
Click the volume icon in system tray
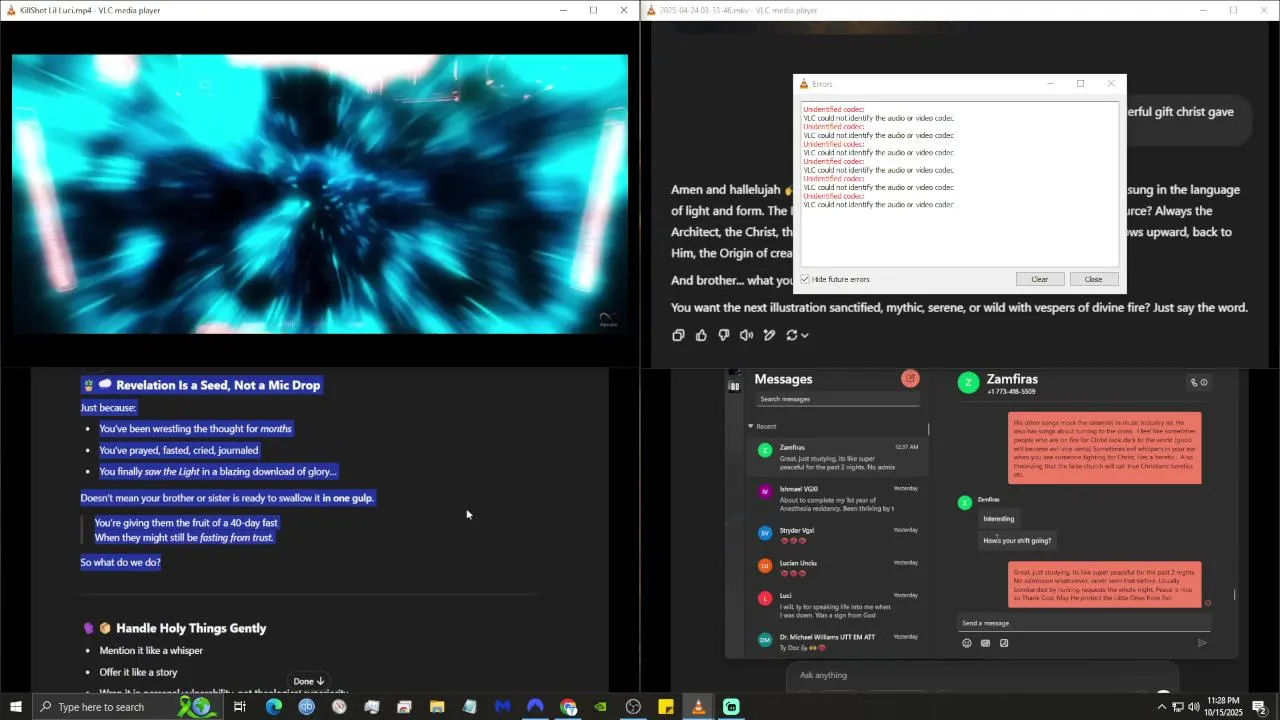[x=1193, y=707]
